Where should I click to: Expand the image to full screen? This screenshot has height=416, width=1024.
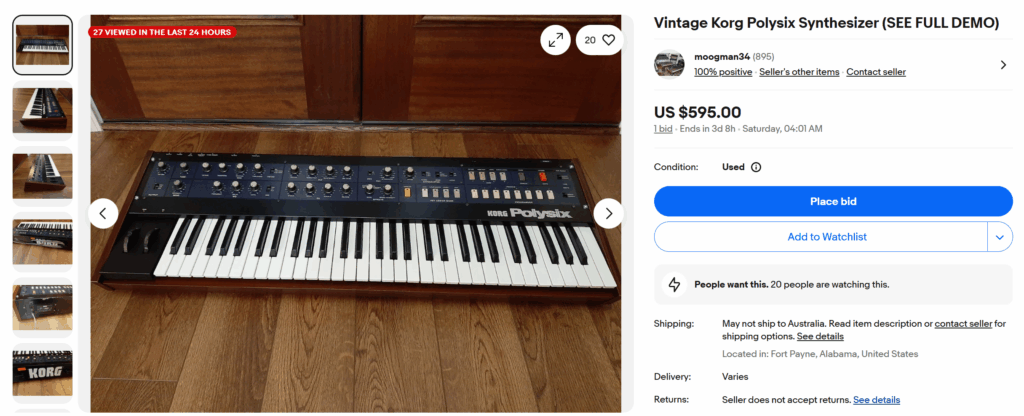click(x=555, y=40)
